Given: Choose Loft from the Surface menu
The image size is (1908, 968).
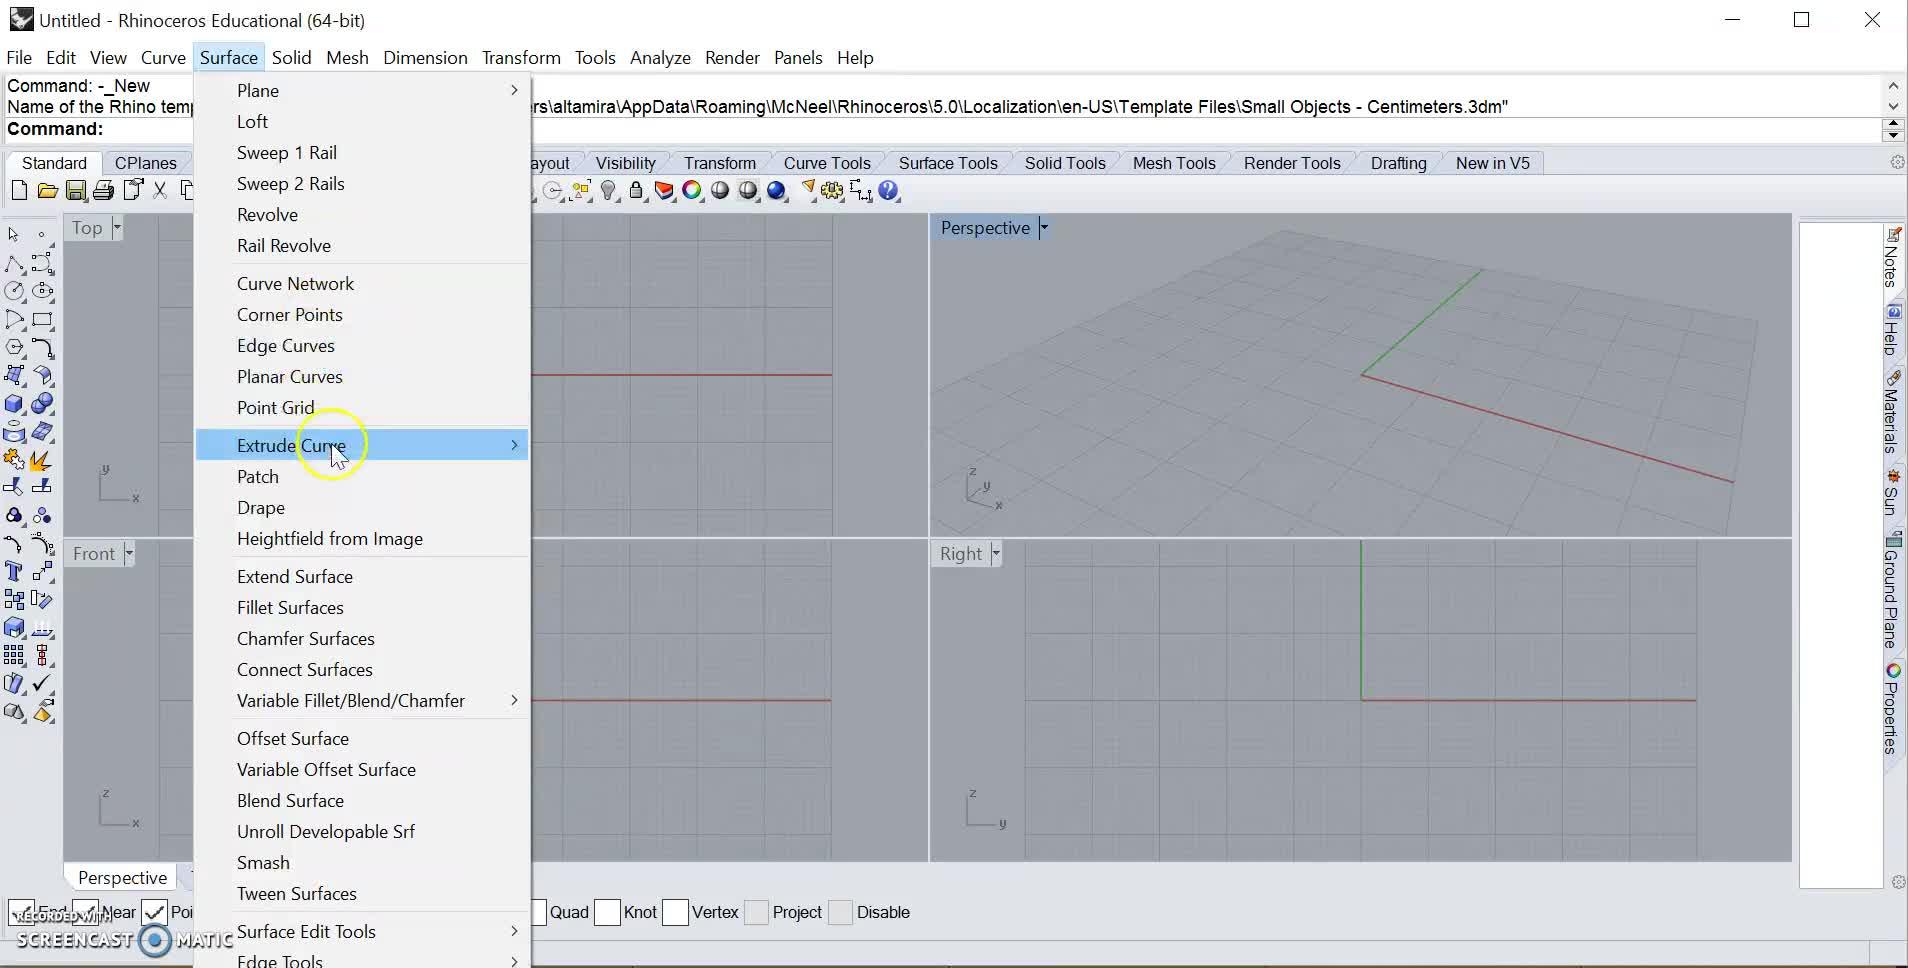Looking at the screenshot, I should (x=252, y=122).
